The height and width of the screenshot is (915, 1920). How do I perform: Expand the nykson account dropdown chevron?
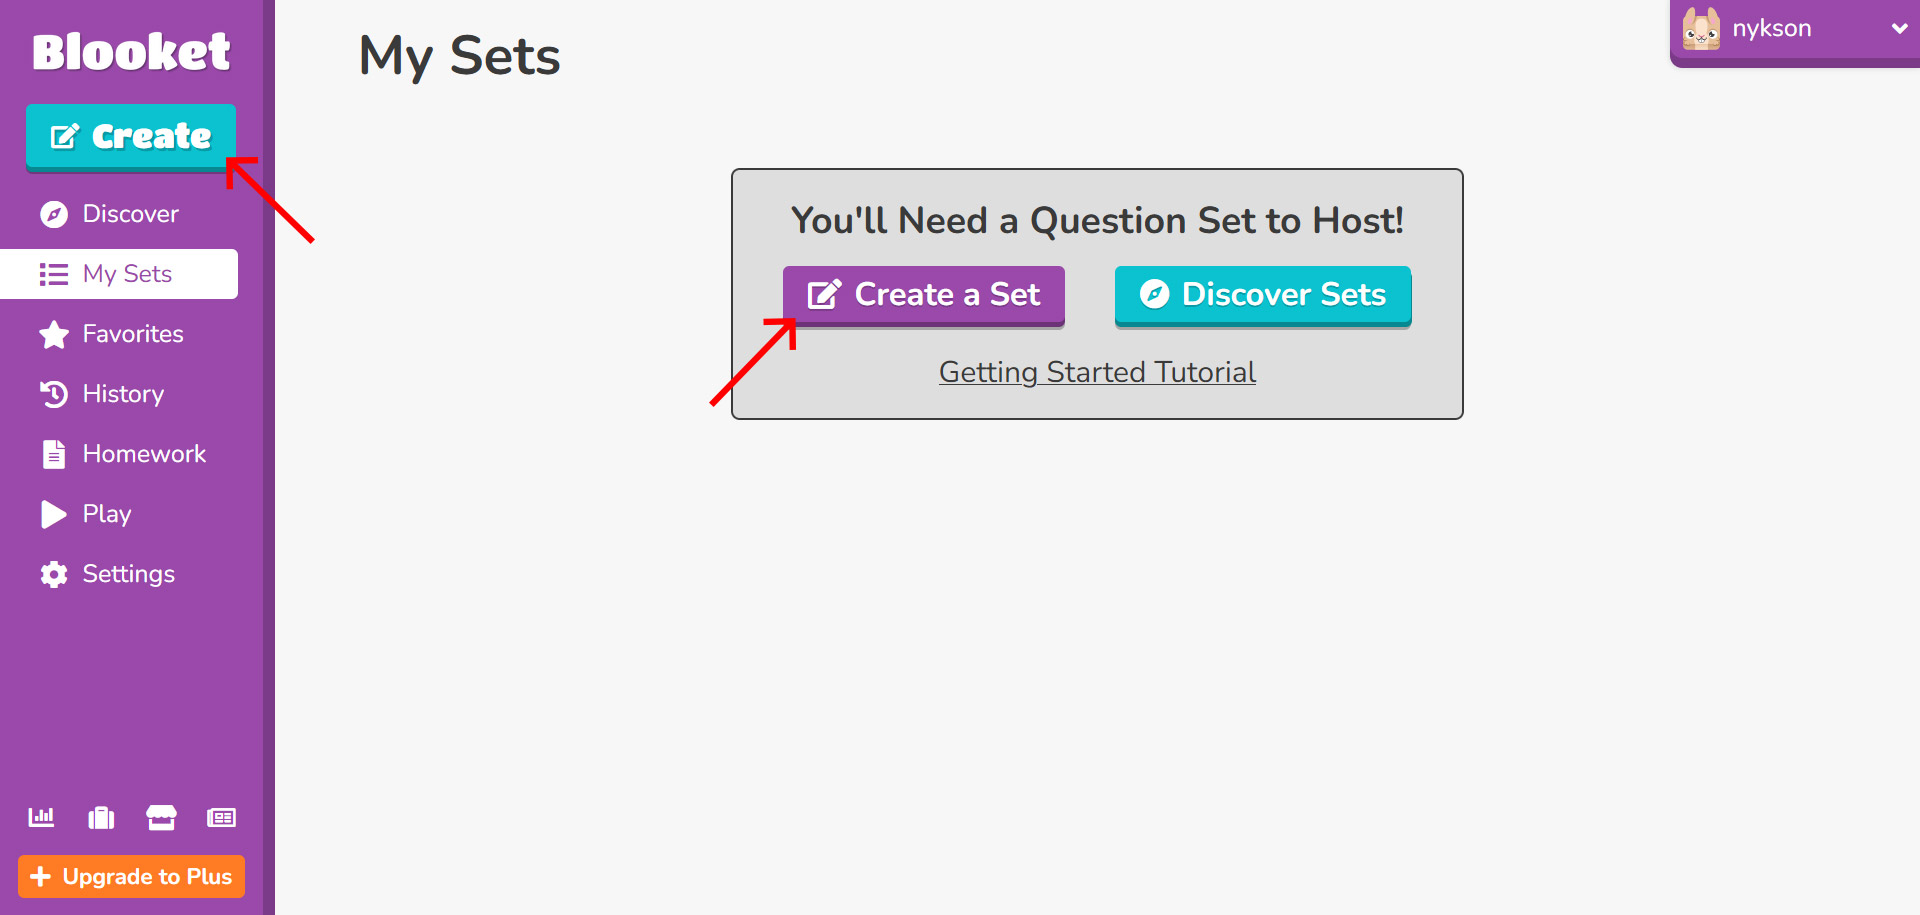(1898, 28)
